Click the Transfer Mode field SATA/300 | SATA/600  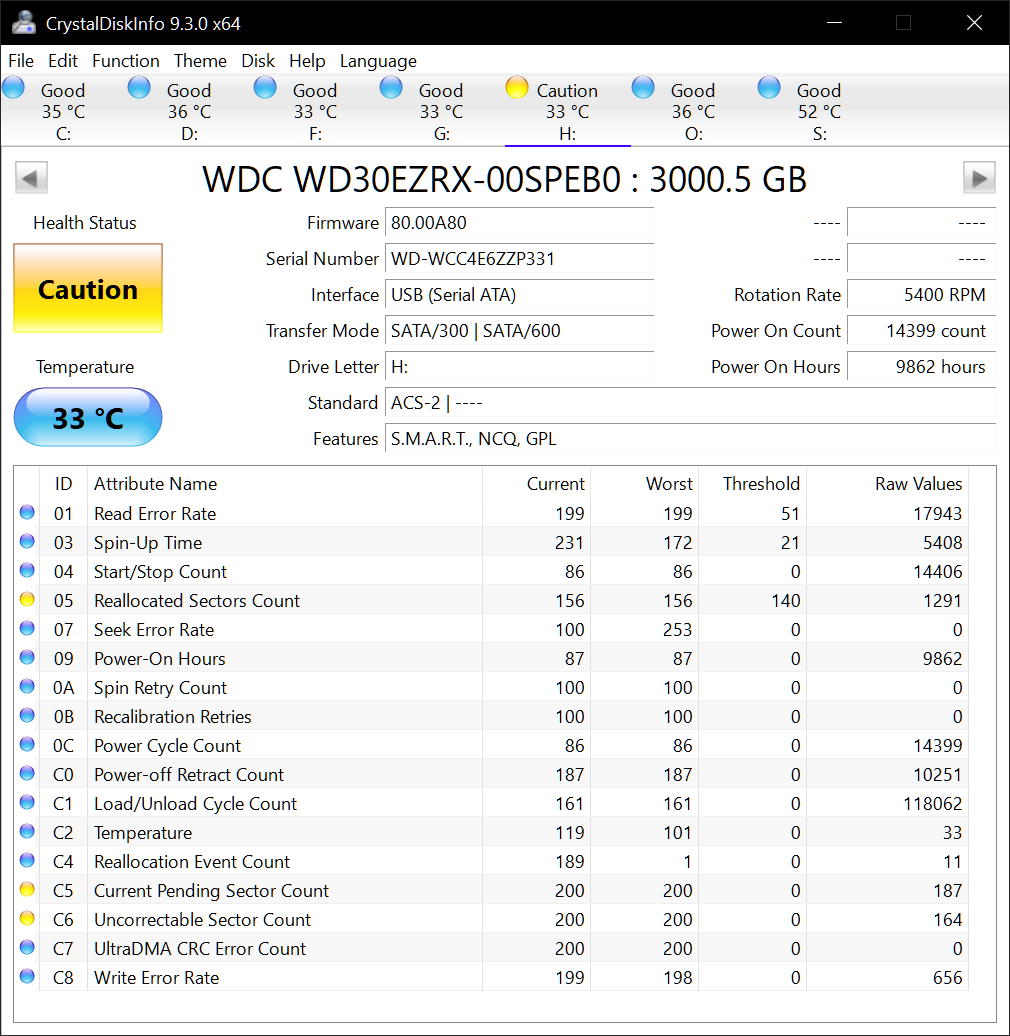520,330
